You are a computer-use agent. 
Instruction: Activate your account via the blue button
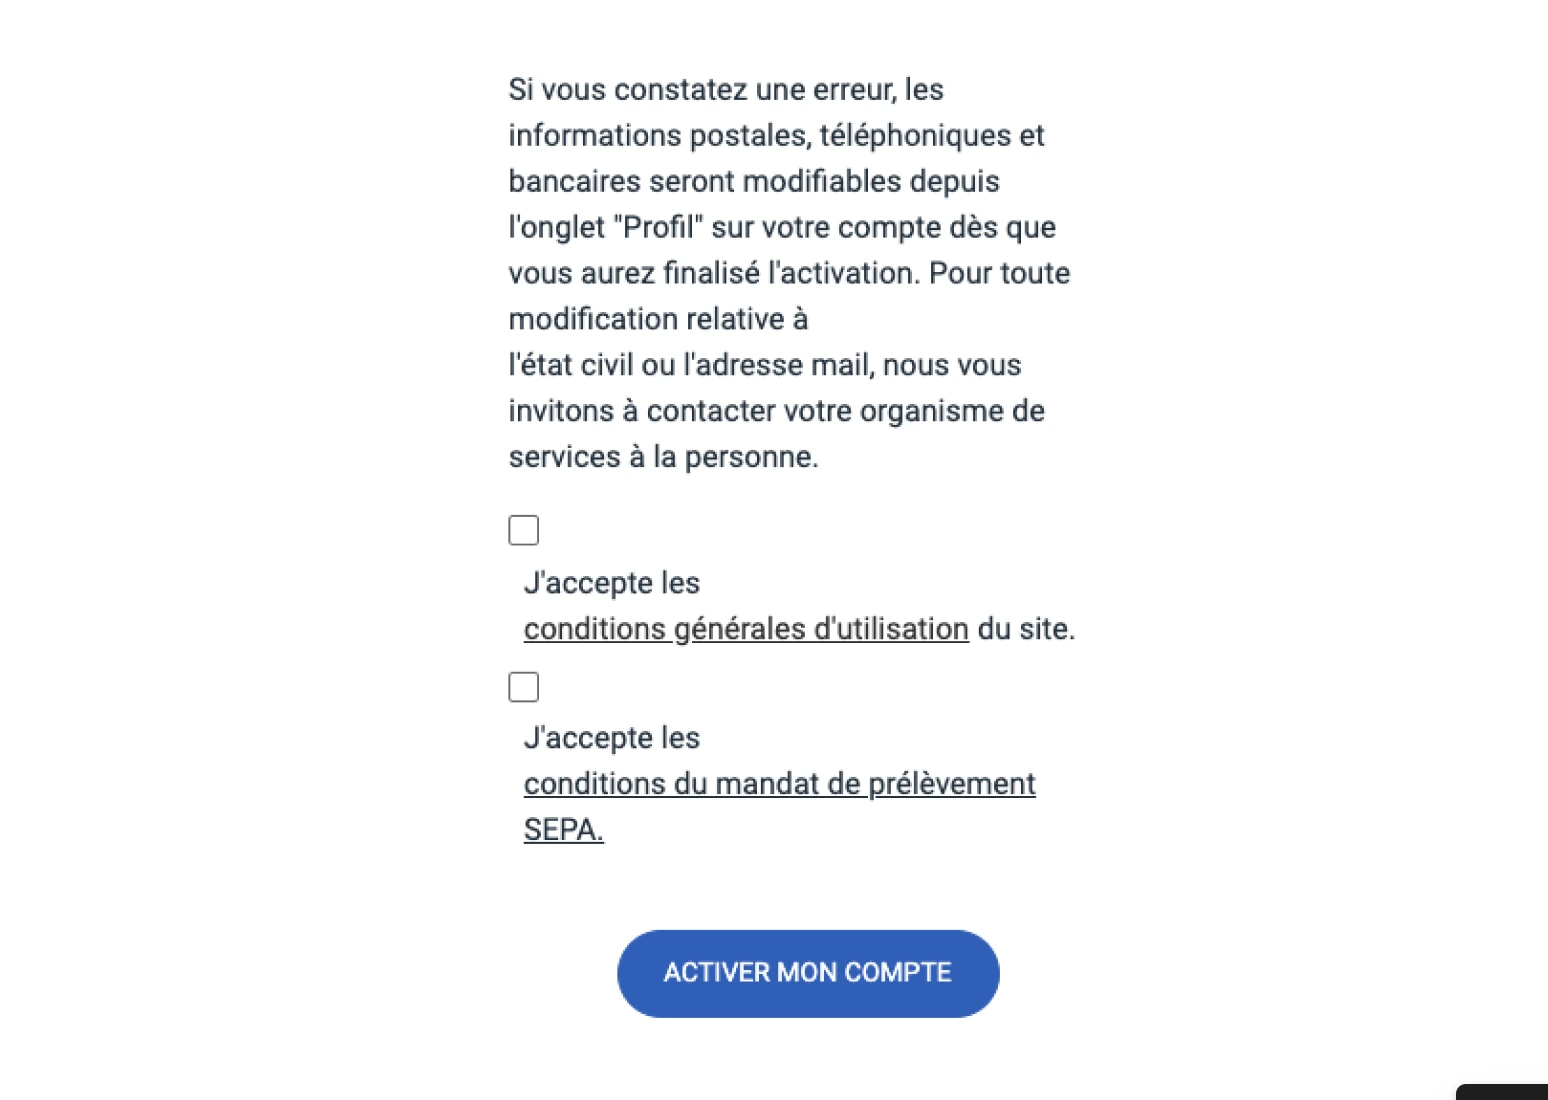(807, 972)
